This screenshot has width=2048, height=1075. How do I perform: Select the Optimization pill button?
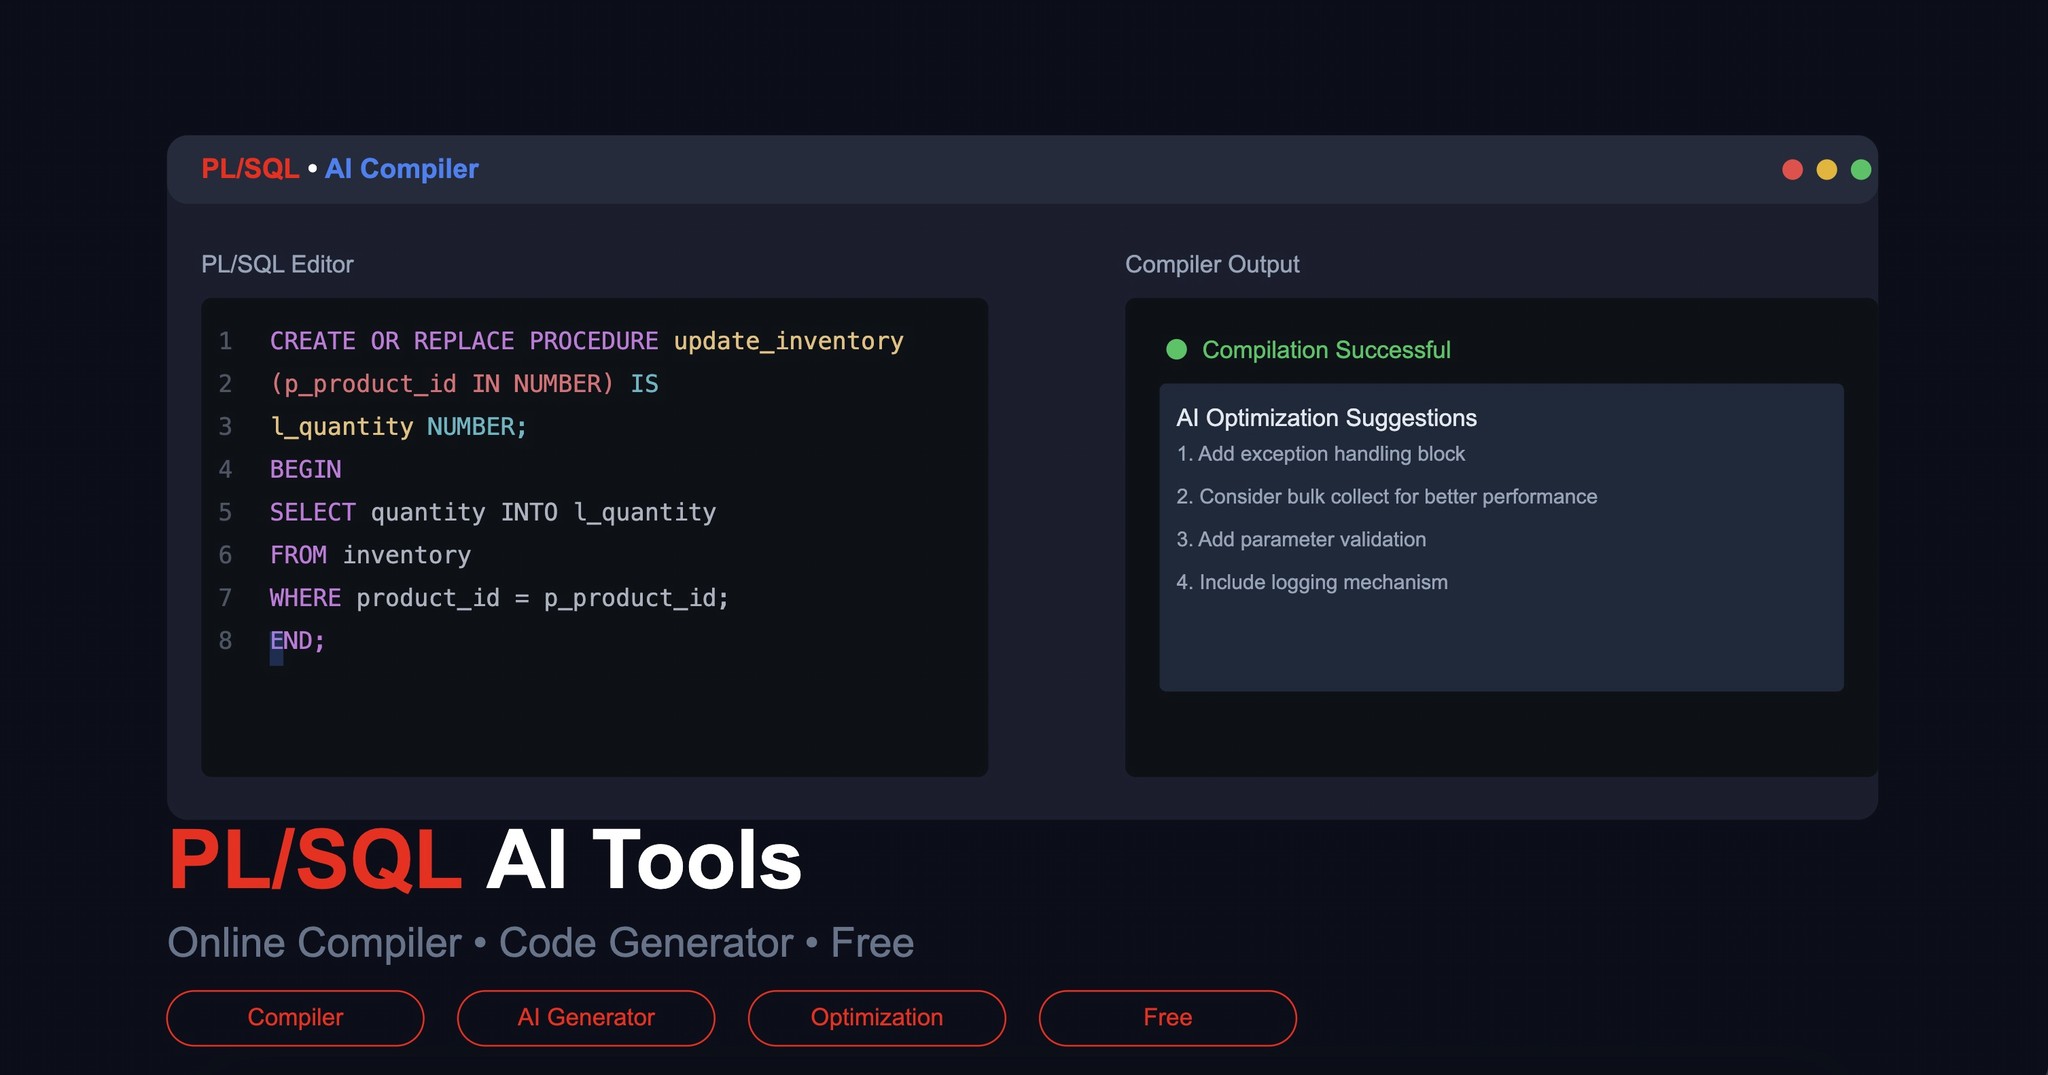pos(876,1017)
